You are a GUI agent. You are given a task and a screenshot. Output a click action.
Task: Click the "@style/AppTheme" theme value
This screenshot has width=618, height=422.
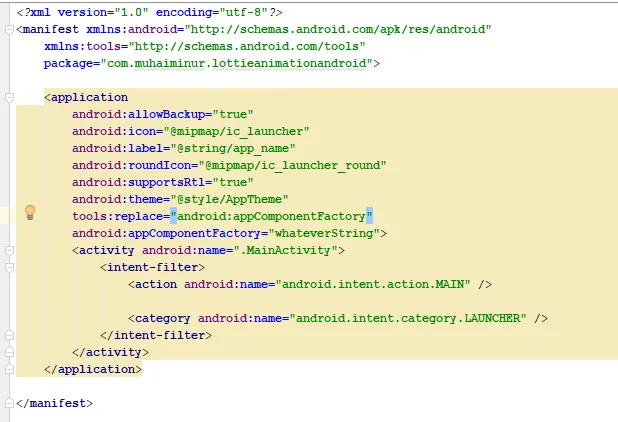click(x=229, y=199)
